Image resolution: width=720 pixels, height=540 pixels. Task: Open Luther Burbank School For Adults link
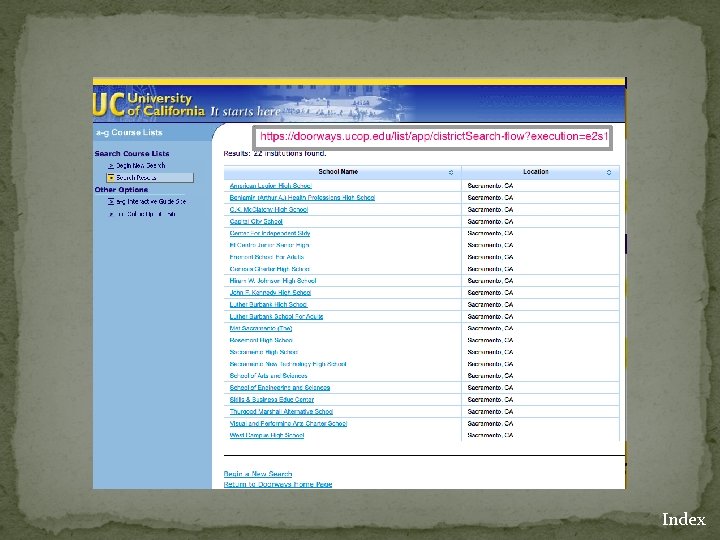(276, 316)
